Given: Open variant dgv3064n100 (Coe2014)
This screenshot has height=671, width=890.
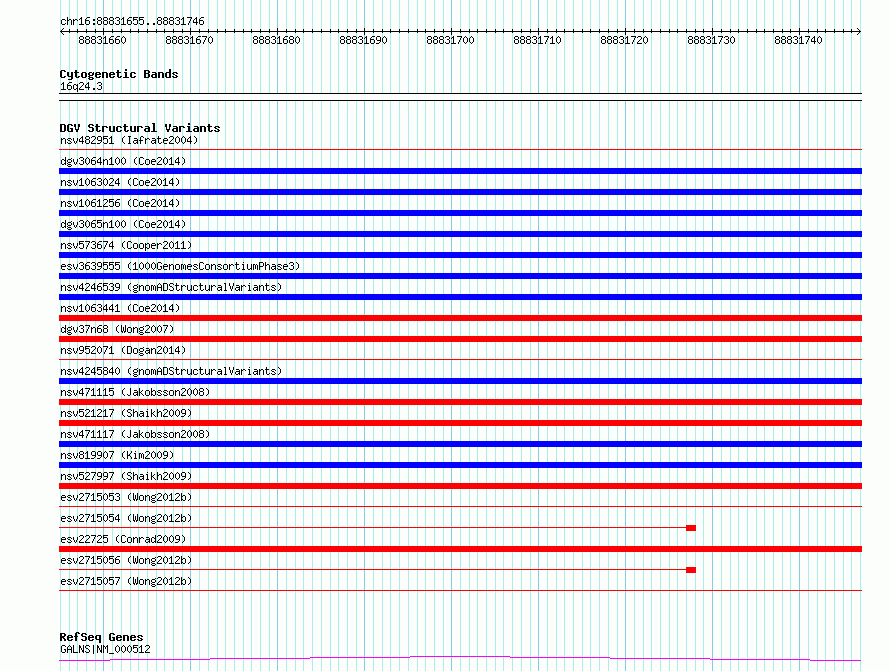Looking at the screenshot, I should (x=123, y=161).
